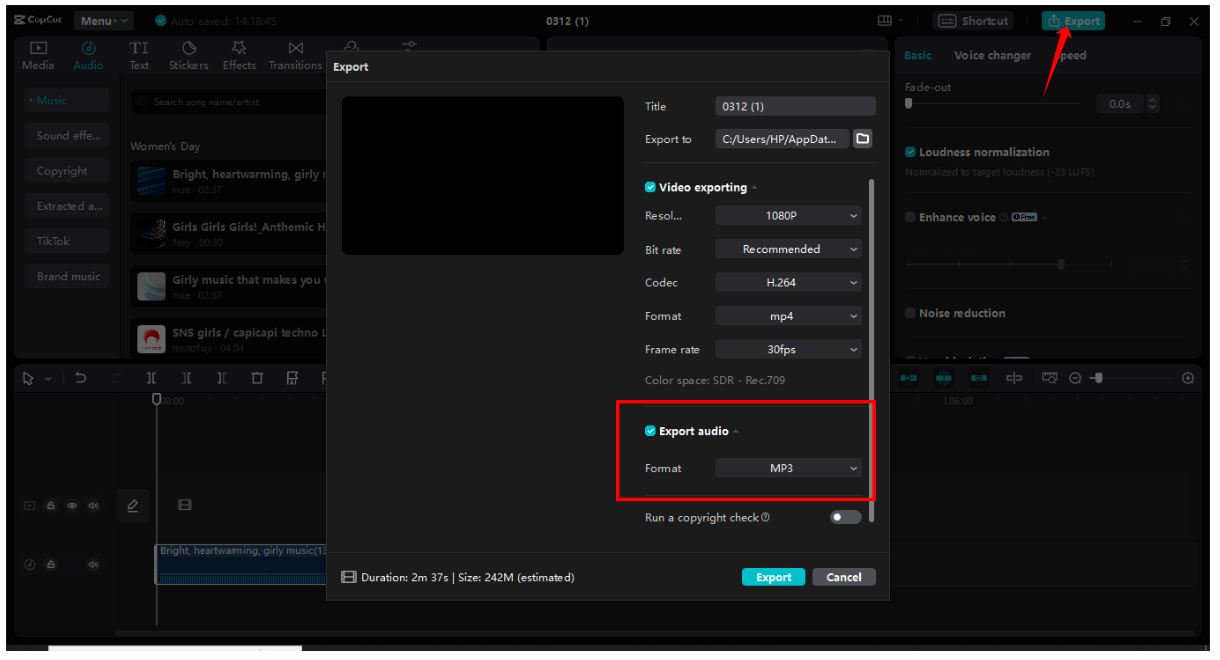This screenshot has height=660, width=1220.
Task: Select the Brand music category
Action: pos(67,276)
